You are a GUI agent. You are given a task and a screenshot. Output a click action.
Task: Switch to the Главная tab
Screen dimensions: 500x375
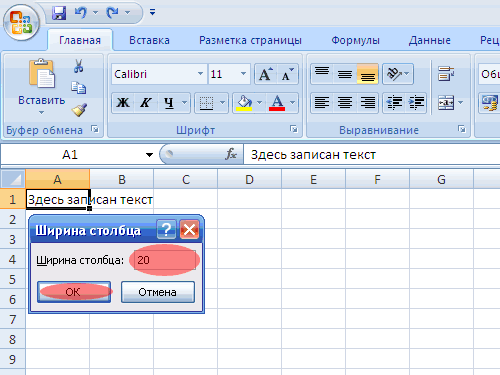pyautogui.click(x=80, y=40)
